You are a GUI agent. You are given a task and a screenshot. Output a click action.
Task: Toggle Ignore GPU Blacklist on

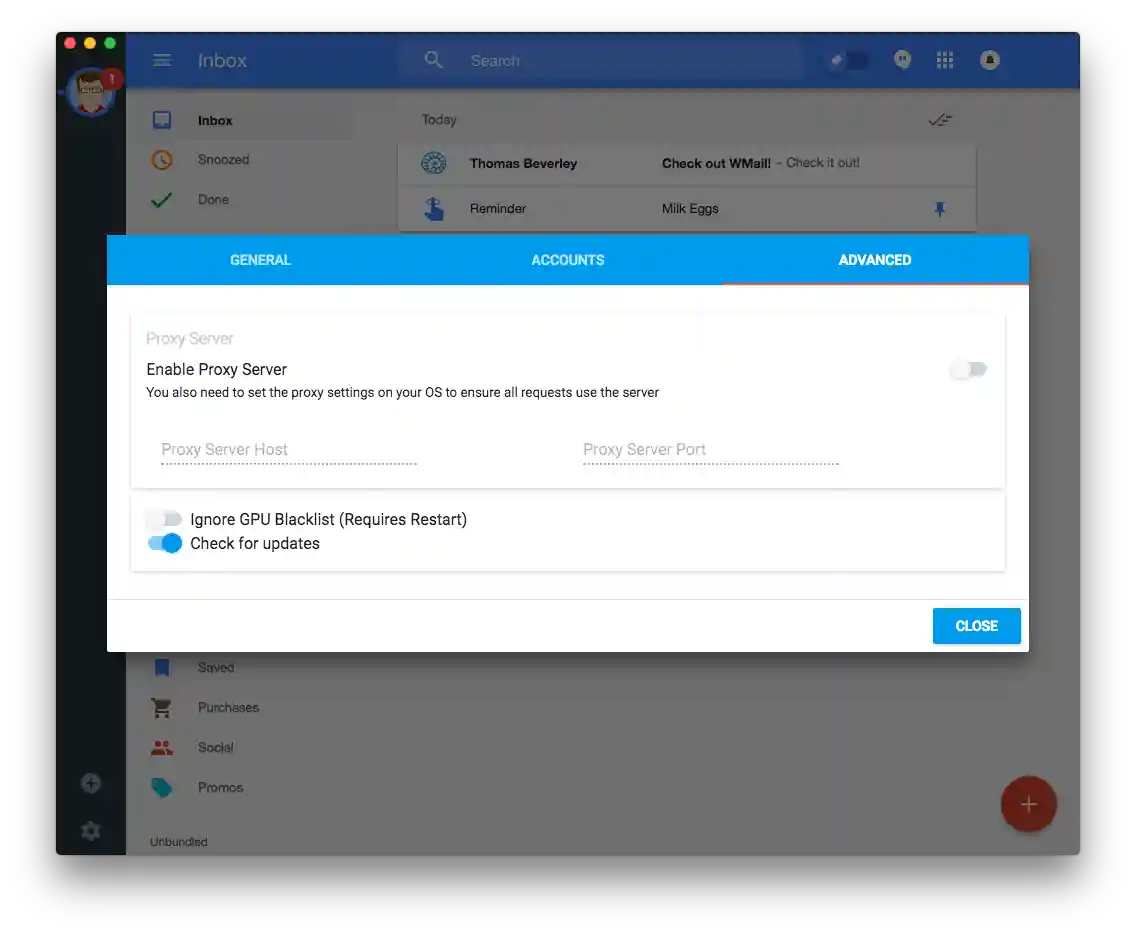(164, 519)
